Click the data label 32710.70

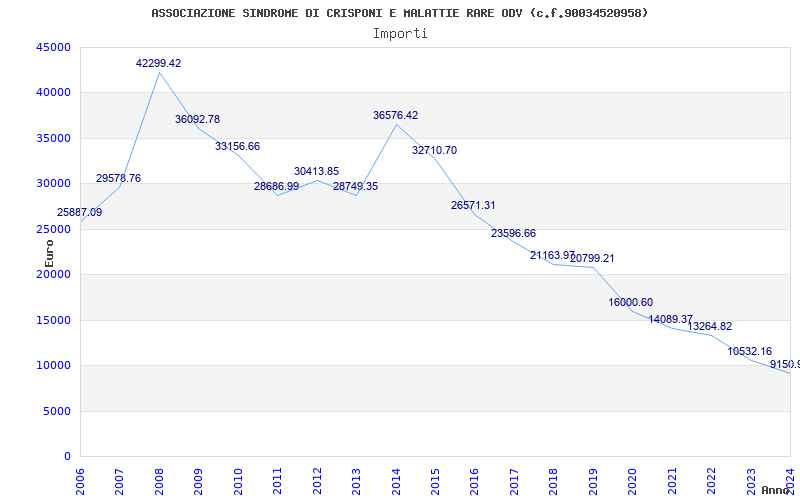[435, 150]
